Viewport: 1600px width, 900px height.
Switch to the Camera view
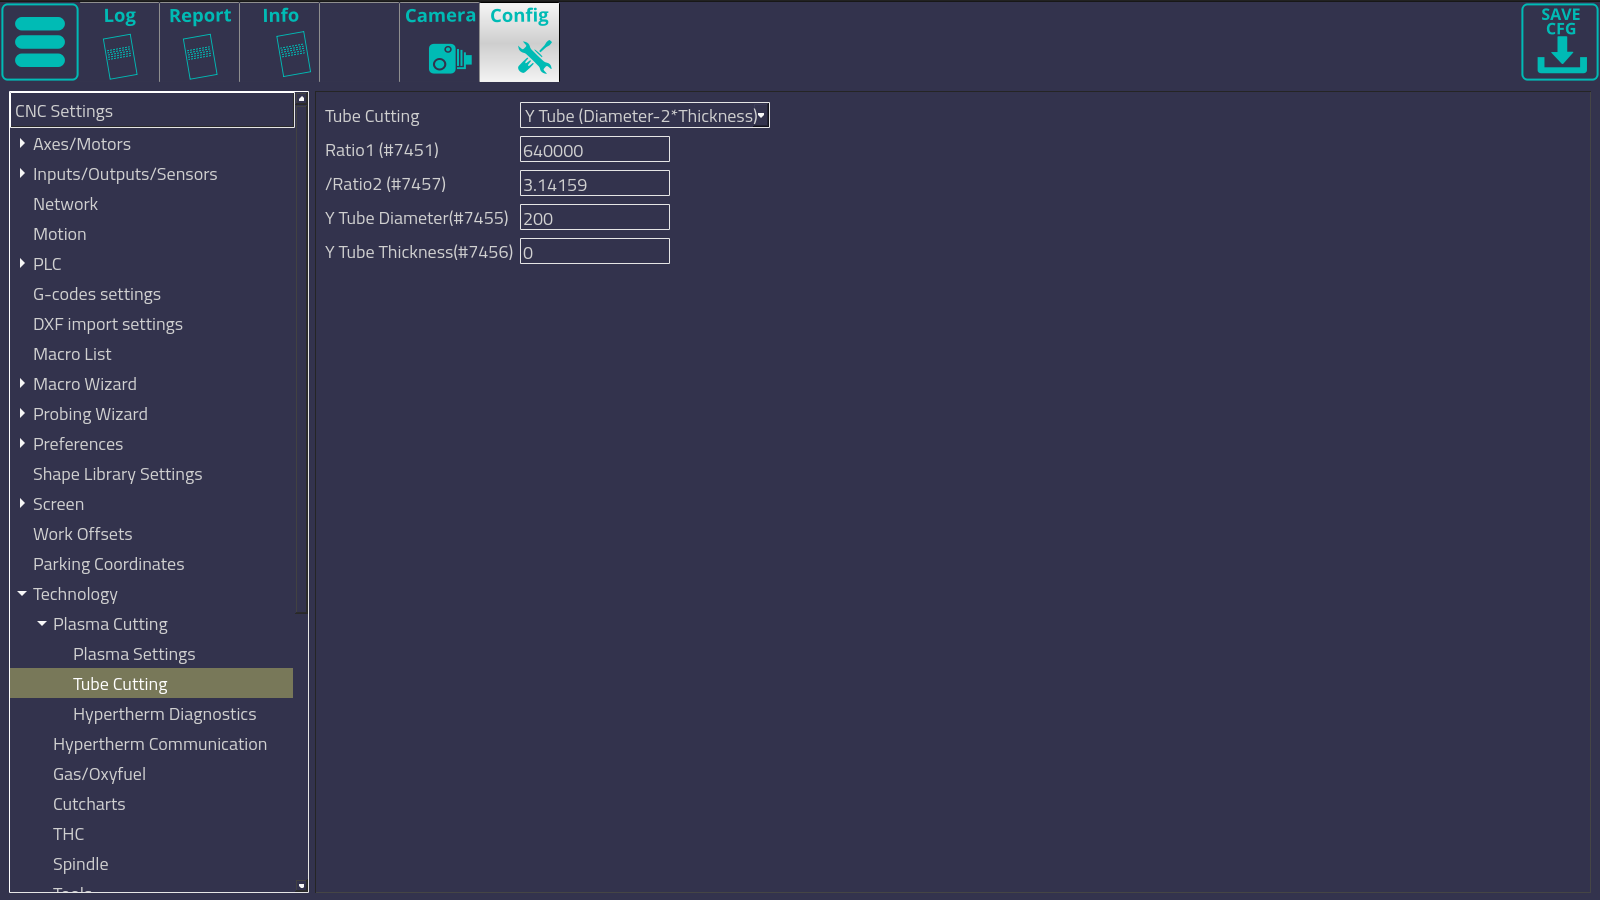[x=449, y=58]
